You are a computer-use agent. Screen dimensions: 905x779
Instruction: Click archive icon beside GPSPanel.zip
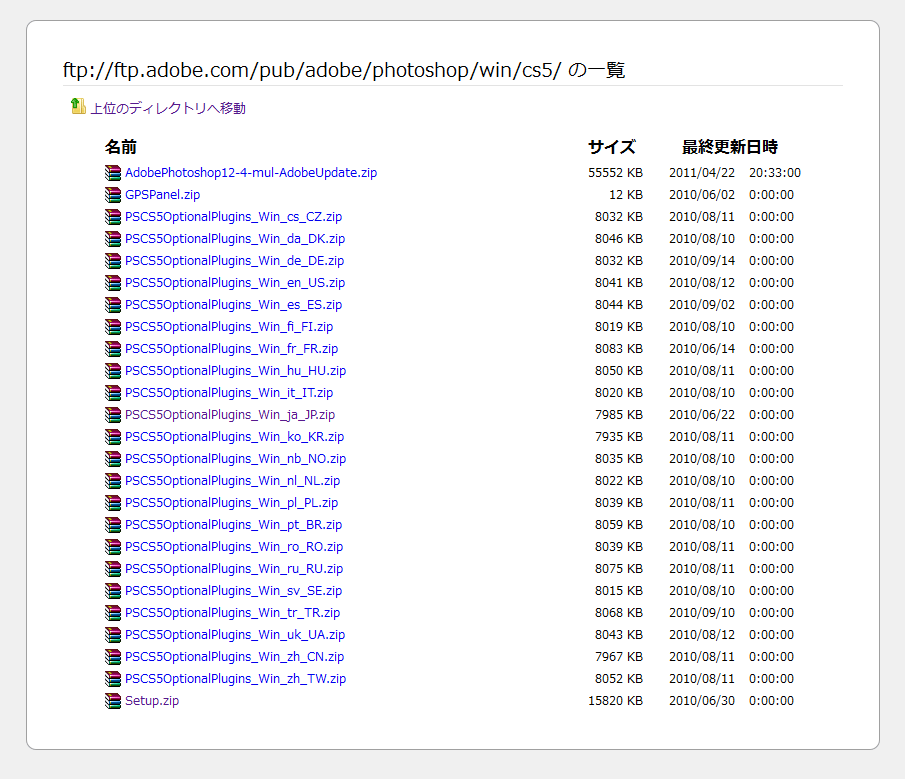(x=113, y=194)
